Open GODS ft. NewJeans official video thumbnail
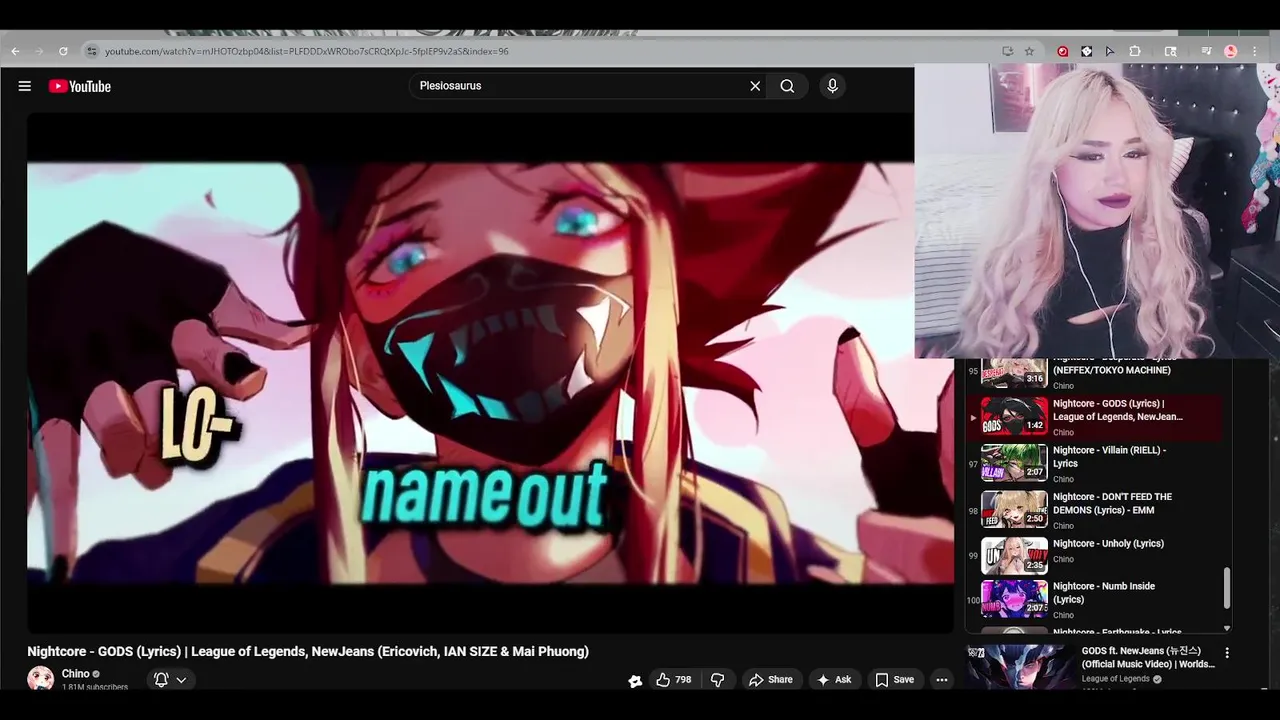1280x720 pixels. click(x=1019, y=666)
